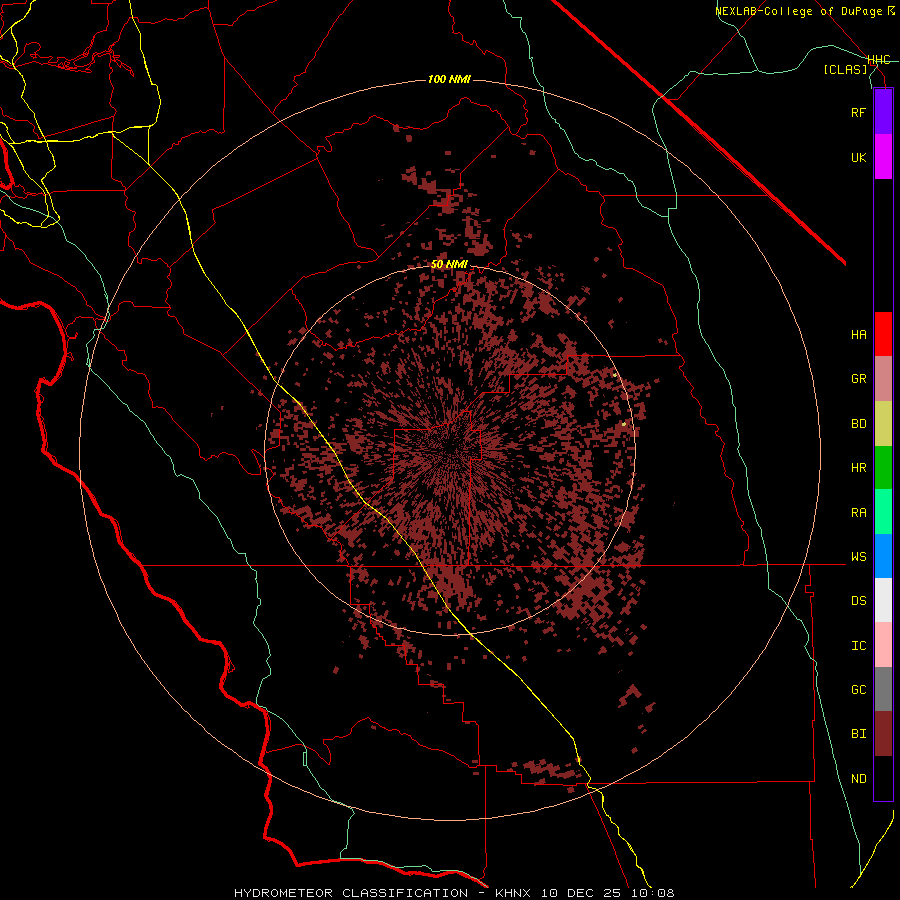900x900 pixels.
Task: Click the ND black legend swatch
Action: [x=883, y=778]
